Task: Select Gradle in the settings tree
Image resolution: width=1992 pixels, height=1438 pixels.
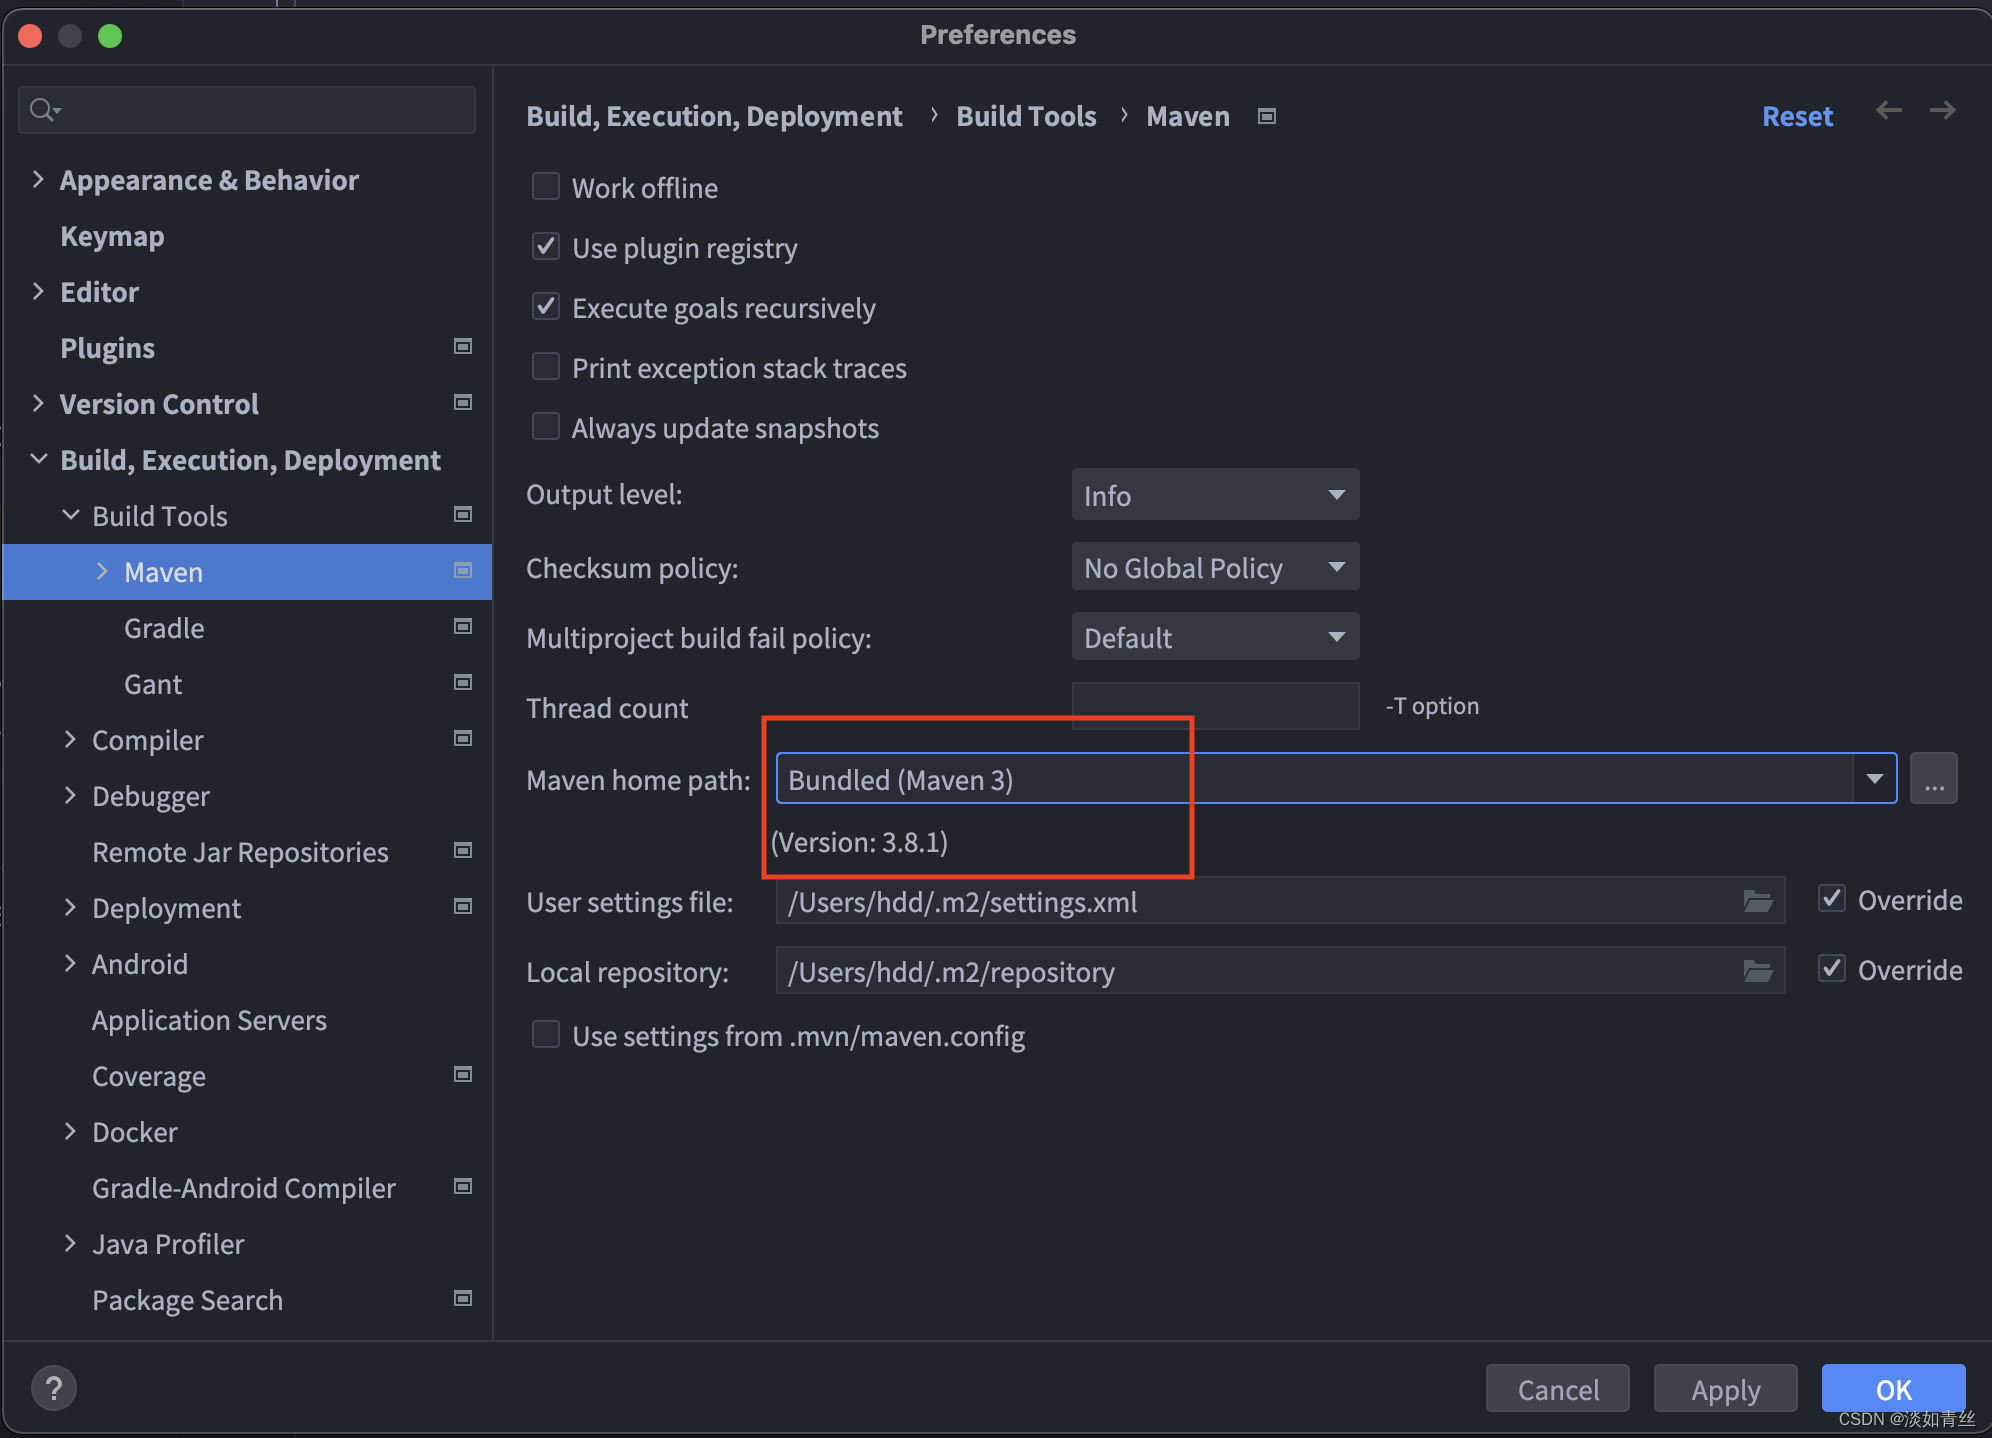Action: coord(164,628)
